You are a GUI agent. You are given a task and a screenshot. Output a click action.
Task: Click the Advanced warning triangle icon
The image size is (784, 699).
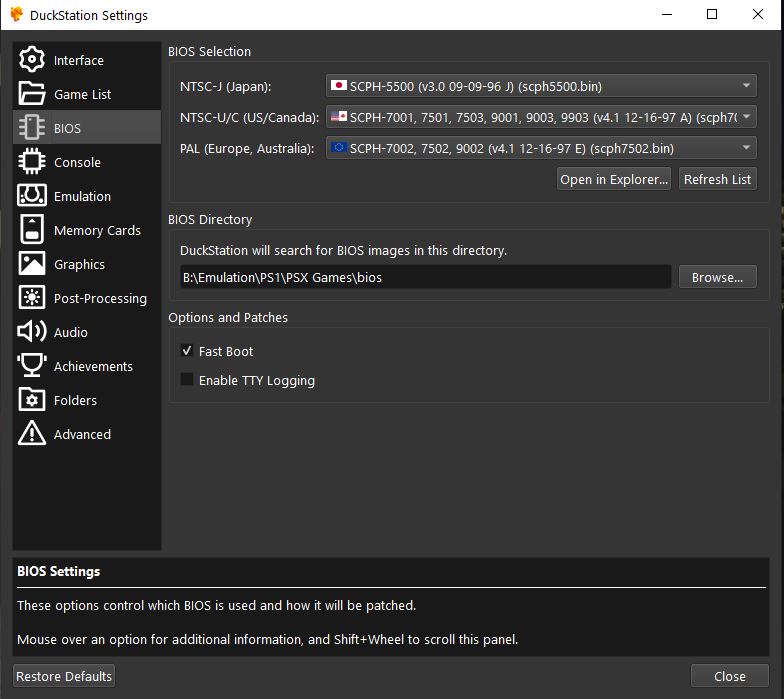tap(32, 434)
